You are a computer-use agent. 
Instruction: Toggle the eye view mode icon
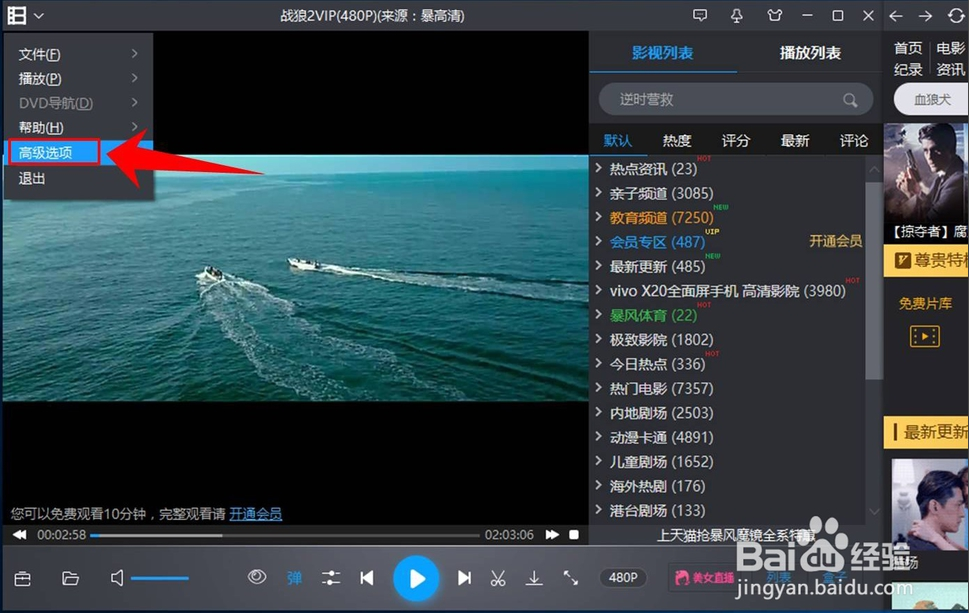pyautogui.click(x=257, y=577)
